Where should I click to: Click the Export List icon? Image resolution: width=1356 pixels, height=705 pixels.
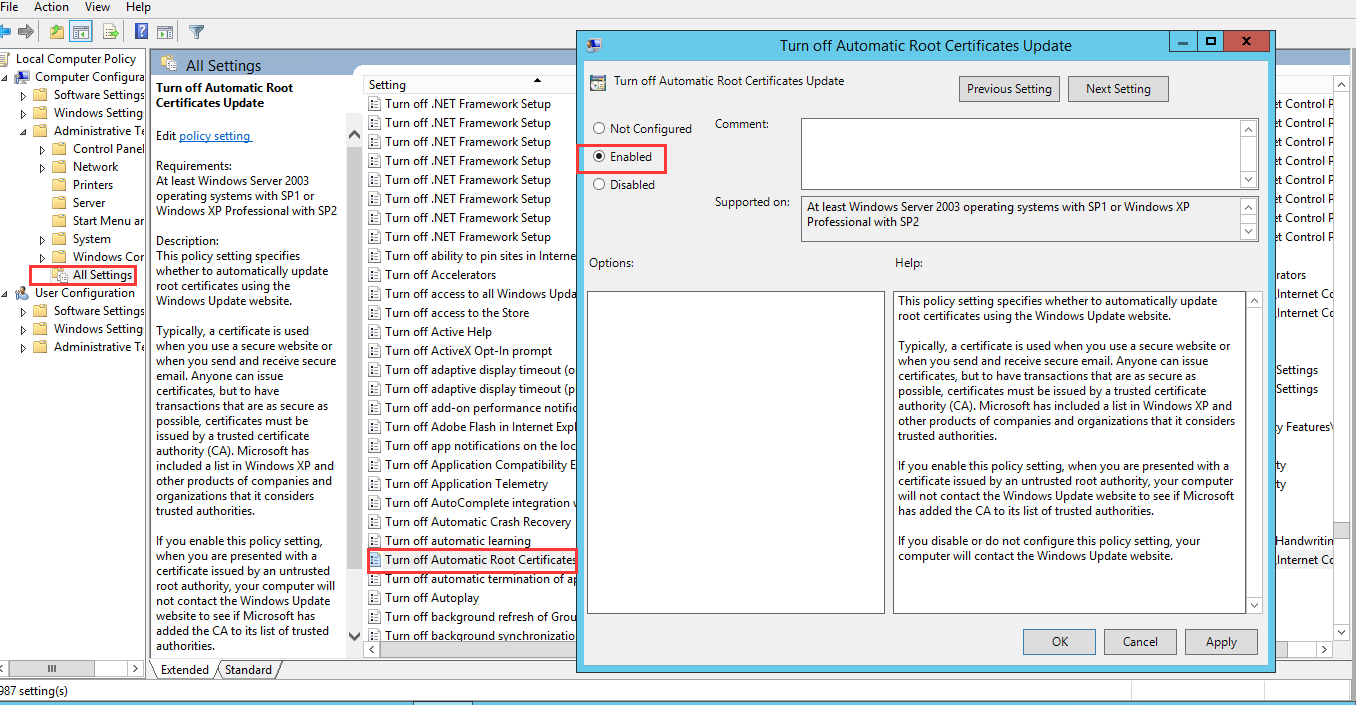tap(110, 31)
